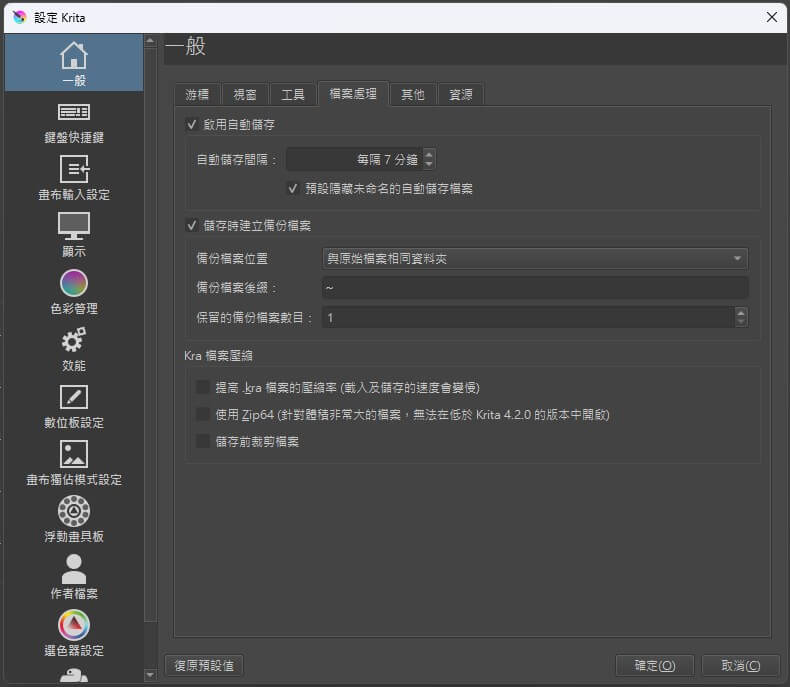Open 備份檔案位置 dropdown
790x687 pixels.
coord(535,258)
